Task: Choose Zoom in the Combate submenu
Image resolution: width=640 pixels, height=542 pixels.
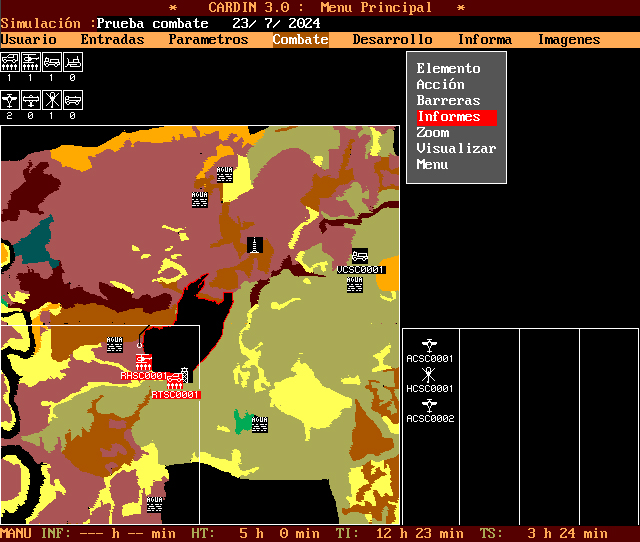Action: pos(433,133)
